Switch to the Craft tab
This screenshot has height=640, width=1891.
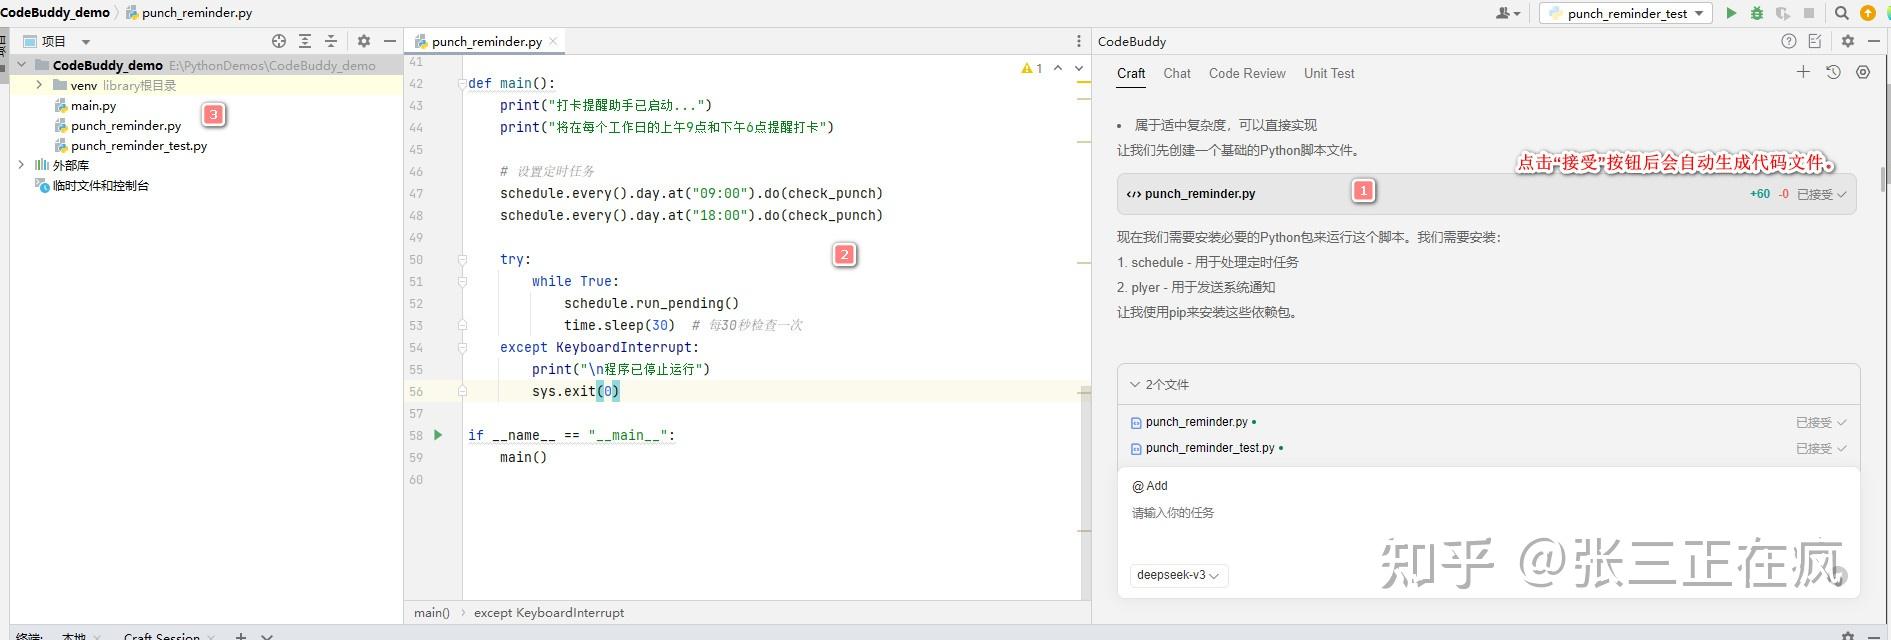1131,73
